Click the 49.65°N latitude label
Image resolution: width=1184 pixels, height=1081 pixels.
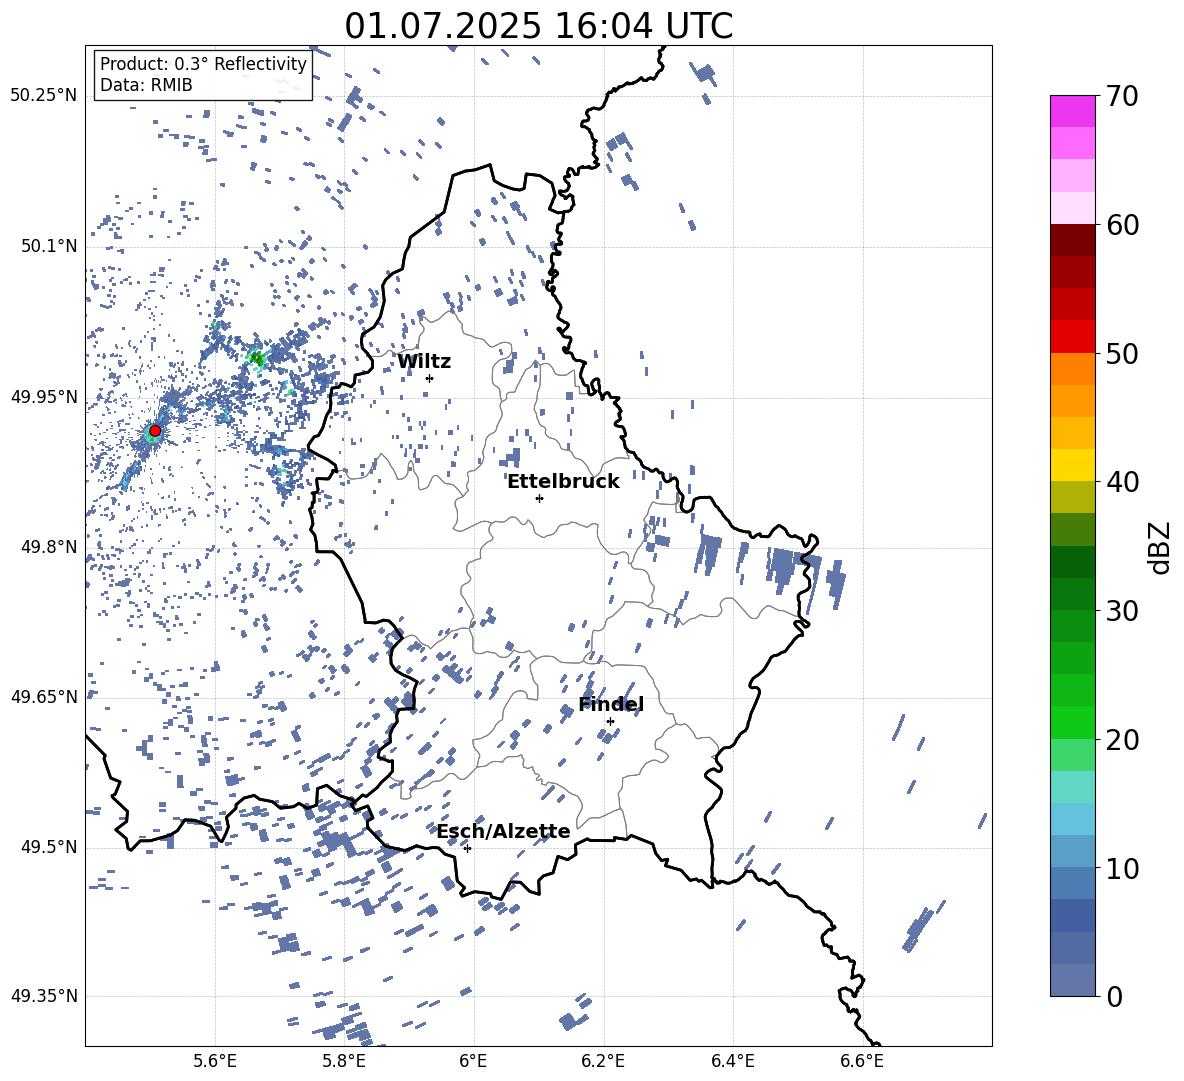pos(44,697)
